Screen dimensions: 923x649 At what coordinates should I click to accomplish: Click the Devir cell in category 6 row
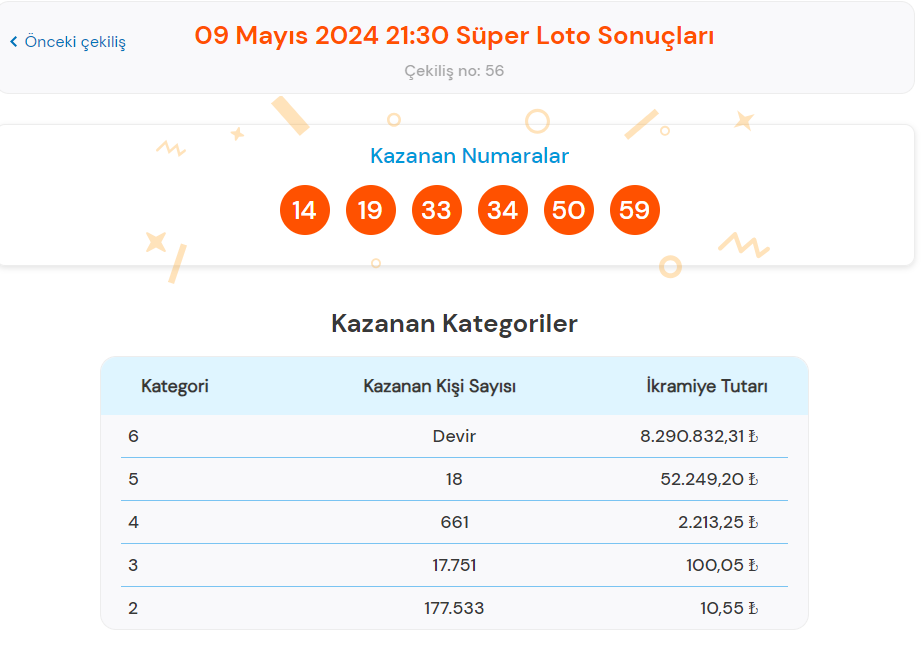point(454,437)
